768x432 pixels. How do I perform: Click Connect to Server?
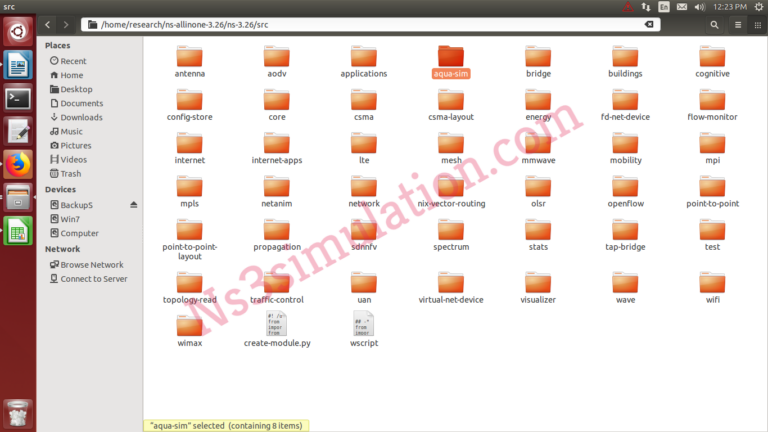click(x=93, y=279)
